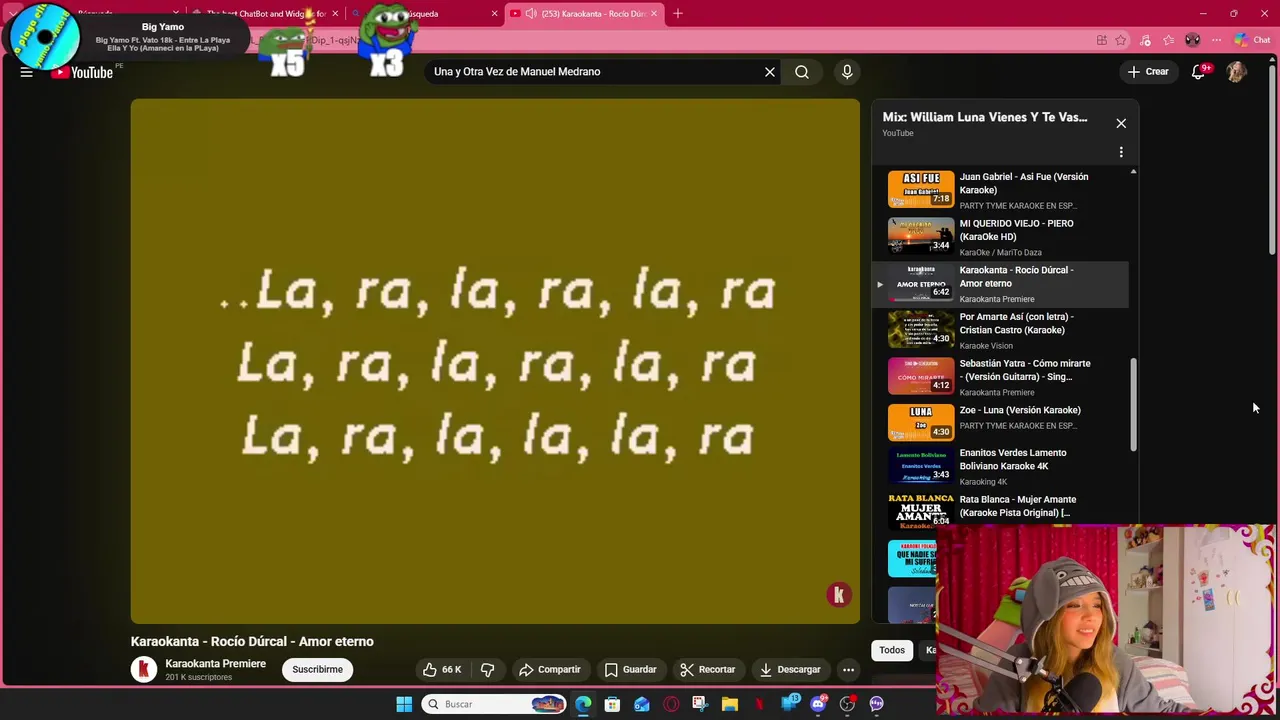Image resolution: width=1280 pixels, height=720 pixels.
Task: Click LUNA Zoe video thumbnail
Action: pyautogui.click(x=921, y=423)
